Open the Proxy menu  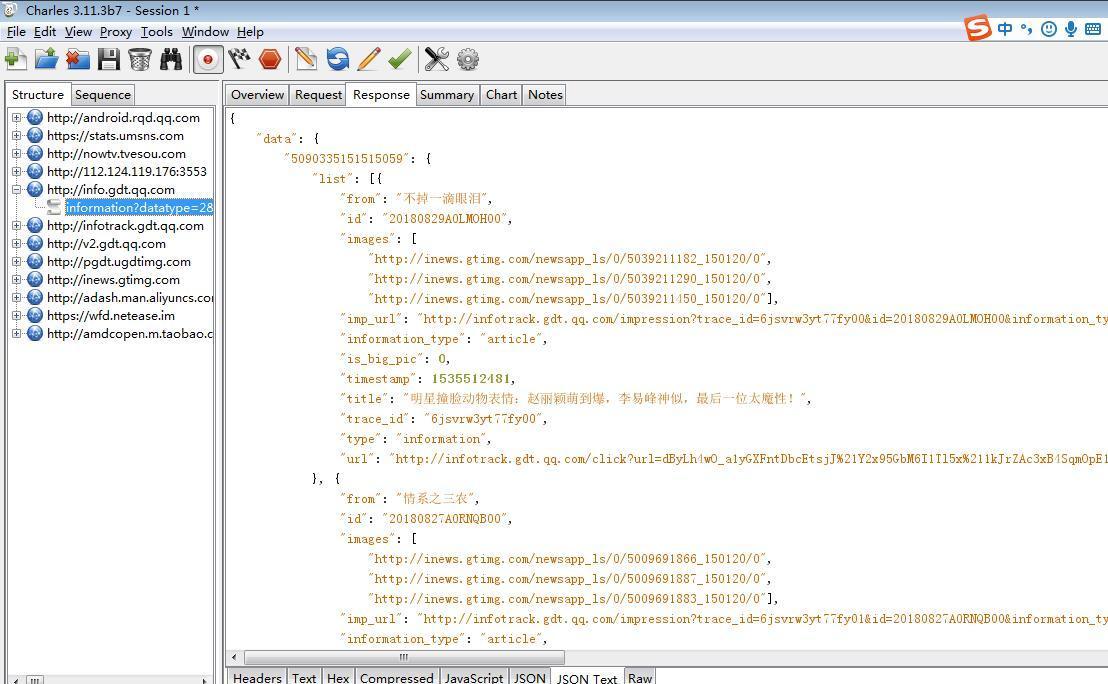(x=116, y=32)
